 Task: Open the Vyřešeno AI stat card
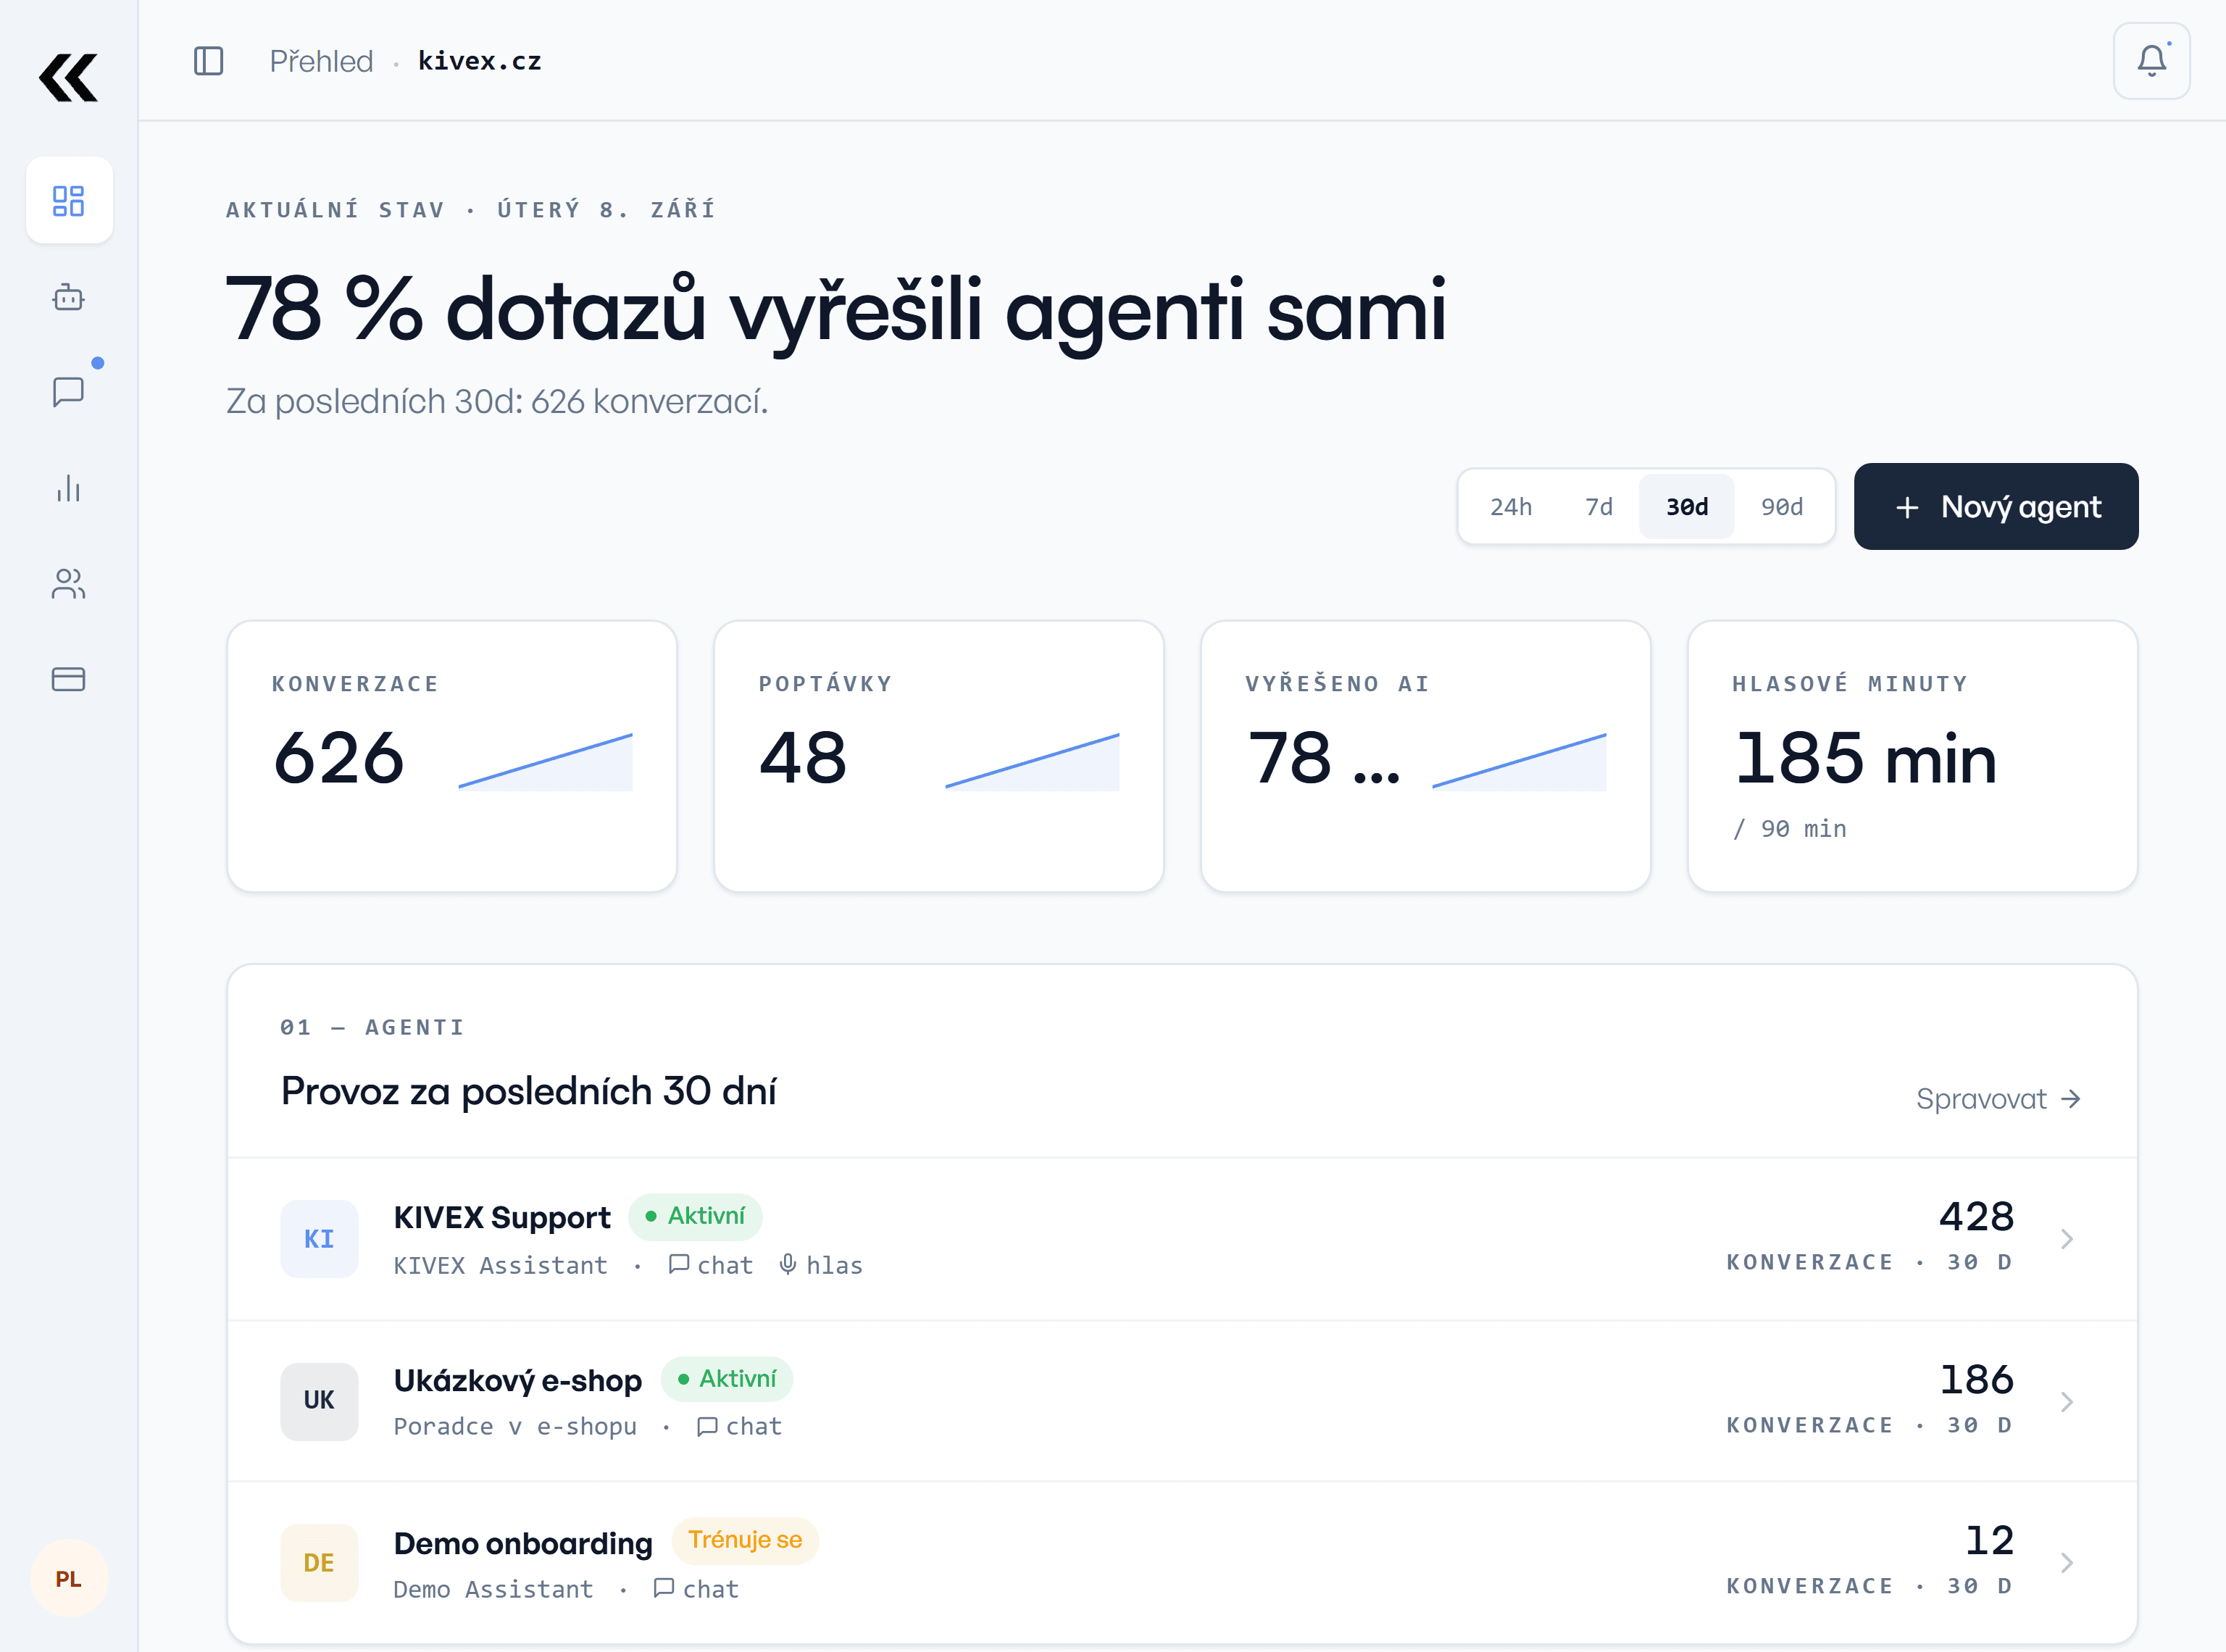[1425, 756]
